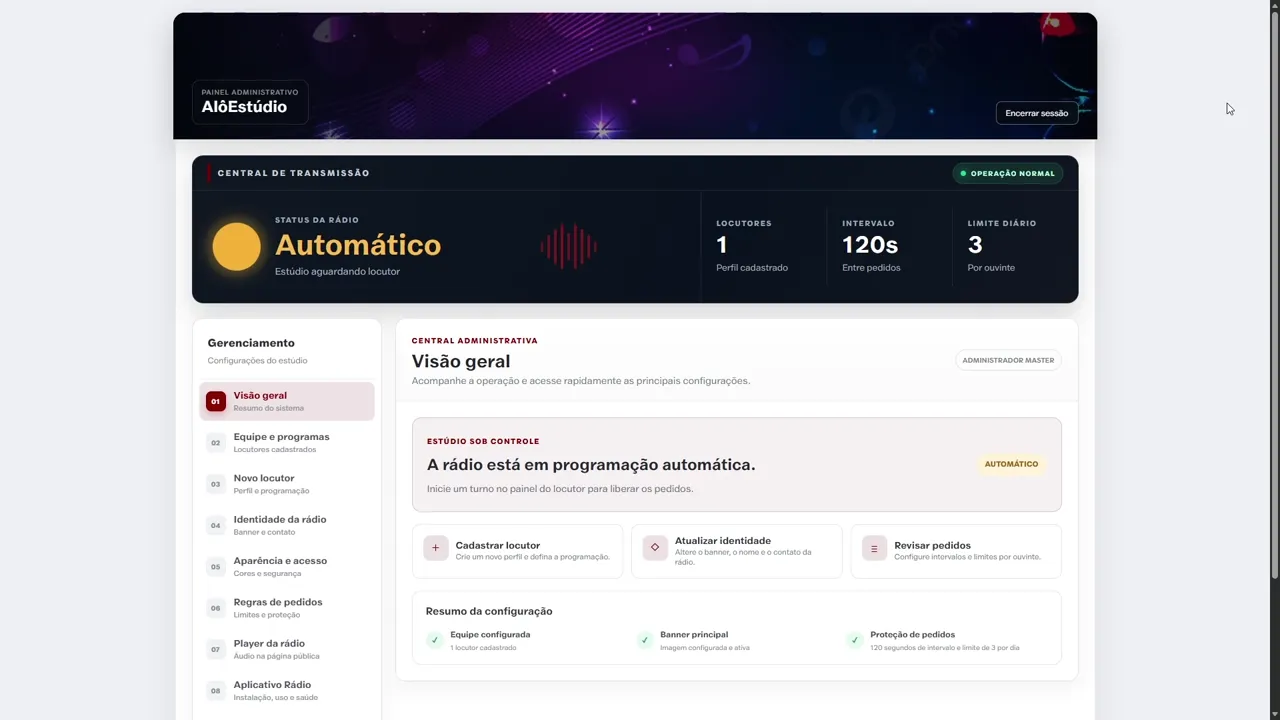Open Identidade da rádio settings
The height and width of the screenshot is (720, 1280).
287,525
